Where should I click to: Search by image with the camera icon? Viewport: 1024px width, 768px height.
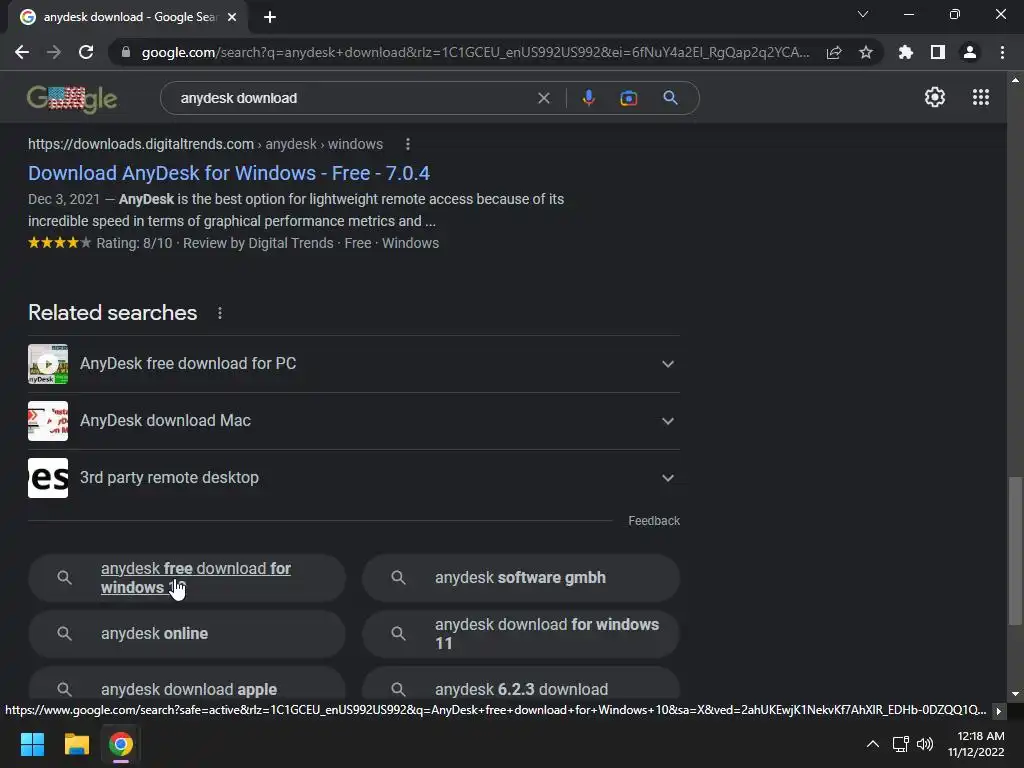(628, 98)
